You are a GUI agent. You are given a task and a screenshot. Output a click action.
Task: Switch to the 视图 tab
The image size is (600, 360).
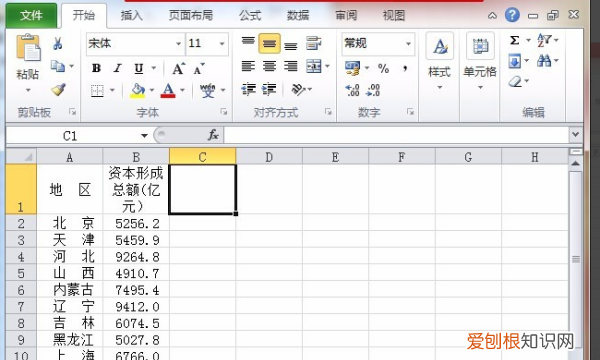click(394, 16)
